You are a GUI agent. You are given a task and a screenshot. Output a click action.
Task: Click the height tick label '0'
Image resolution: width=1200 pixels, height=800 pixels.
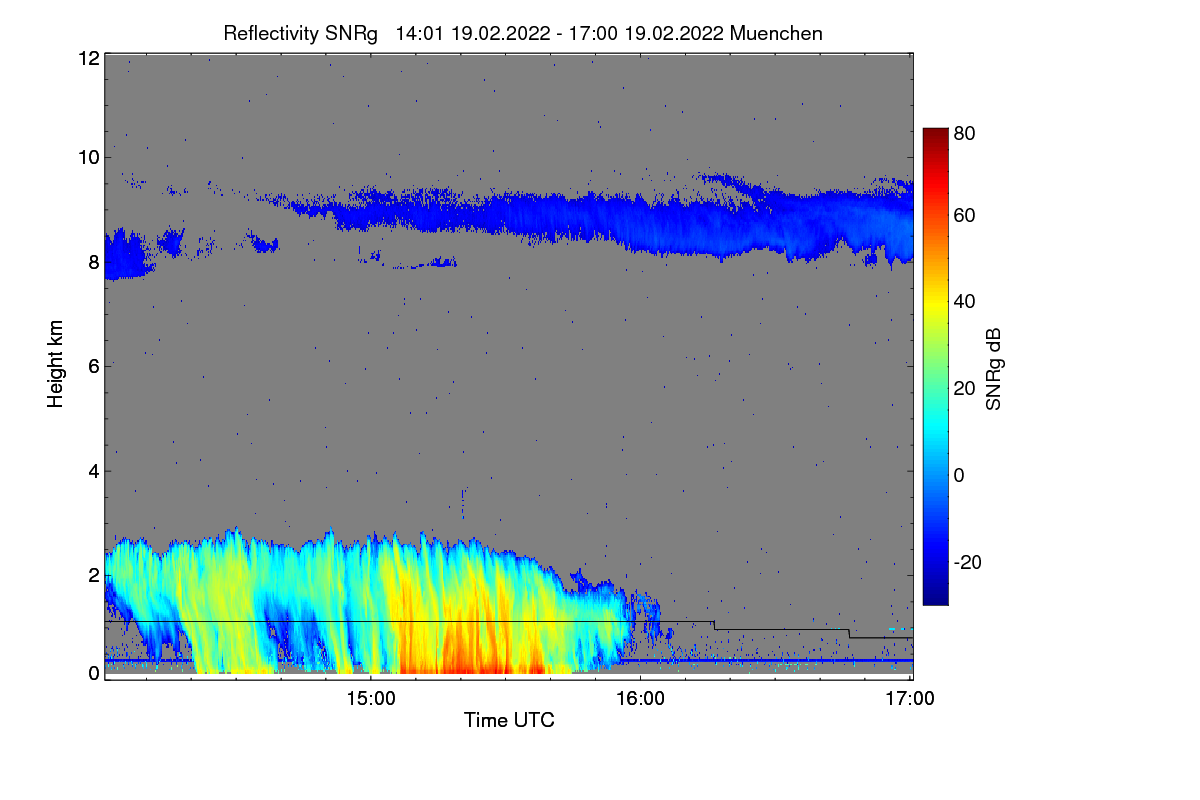point(93,673)
